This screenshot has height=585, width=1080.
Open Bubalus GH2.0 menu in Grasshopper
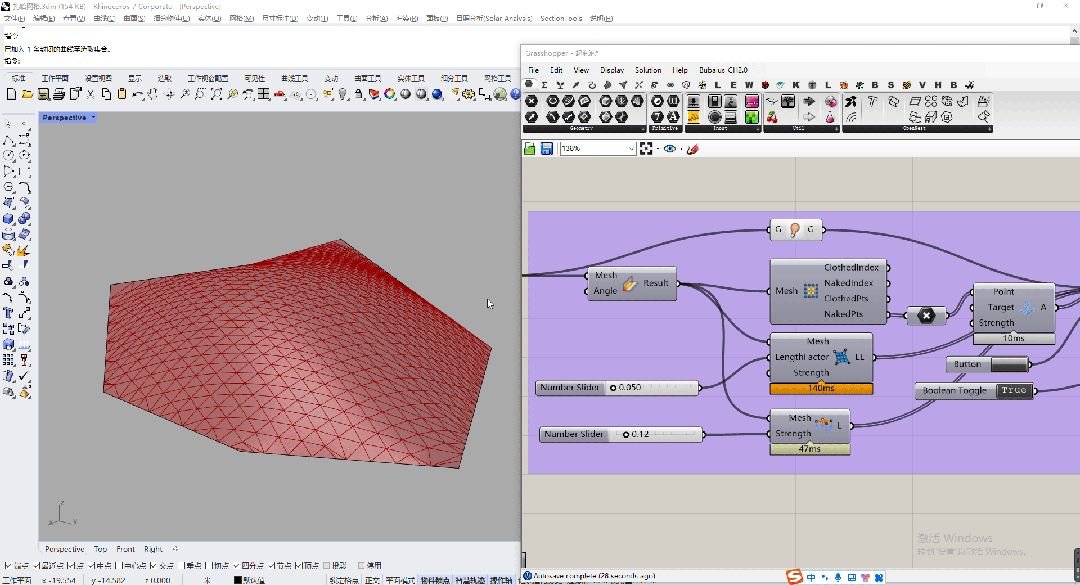[x=723, y=70]
